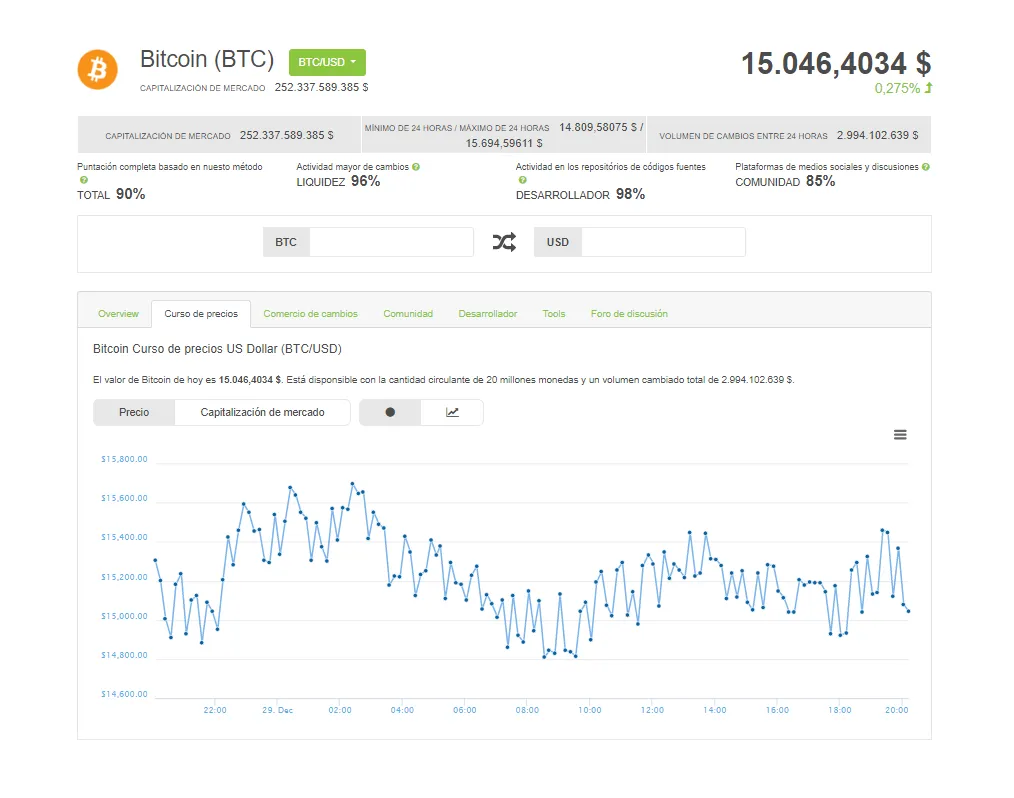Open the Foro de discusión tab
The height and width of the screenshot is (798, 1014).
coord(629,314)
